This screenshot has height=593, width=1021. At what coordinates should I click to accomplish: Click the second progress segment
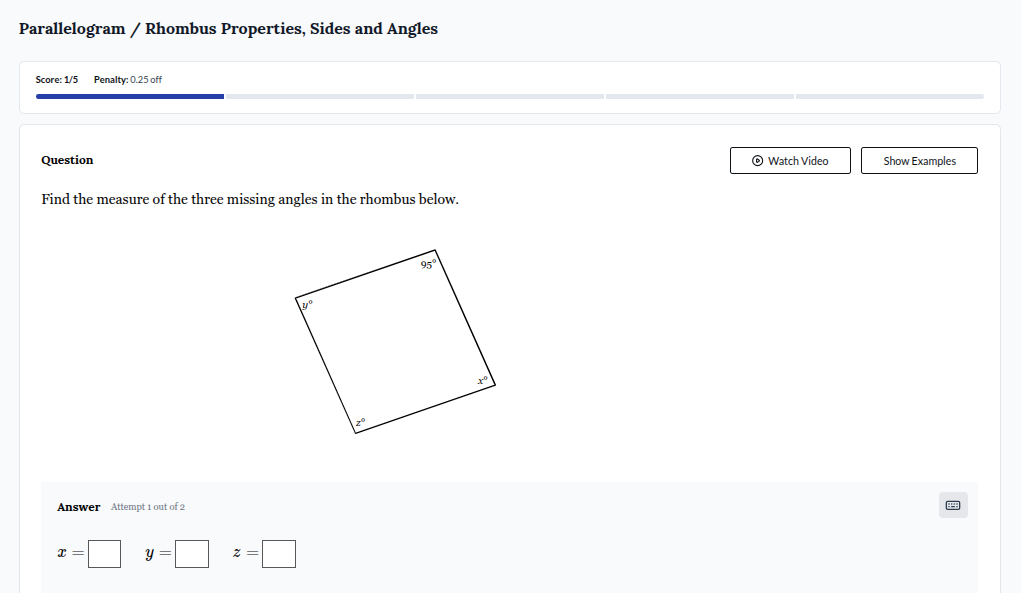320,96
